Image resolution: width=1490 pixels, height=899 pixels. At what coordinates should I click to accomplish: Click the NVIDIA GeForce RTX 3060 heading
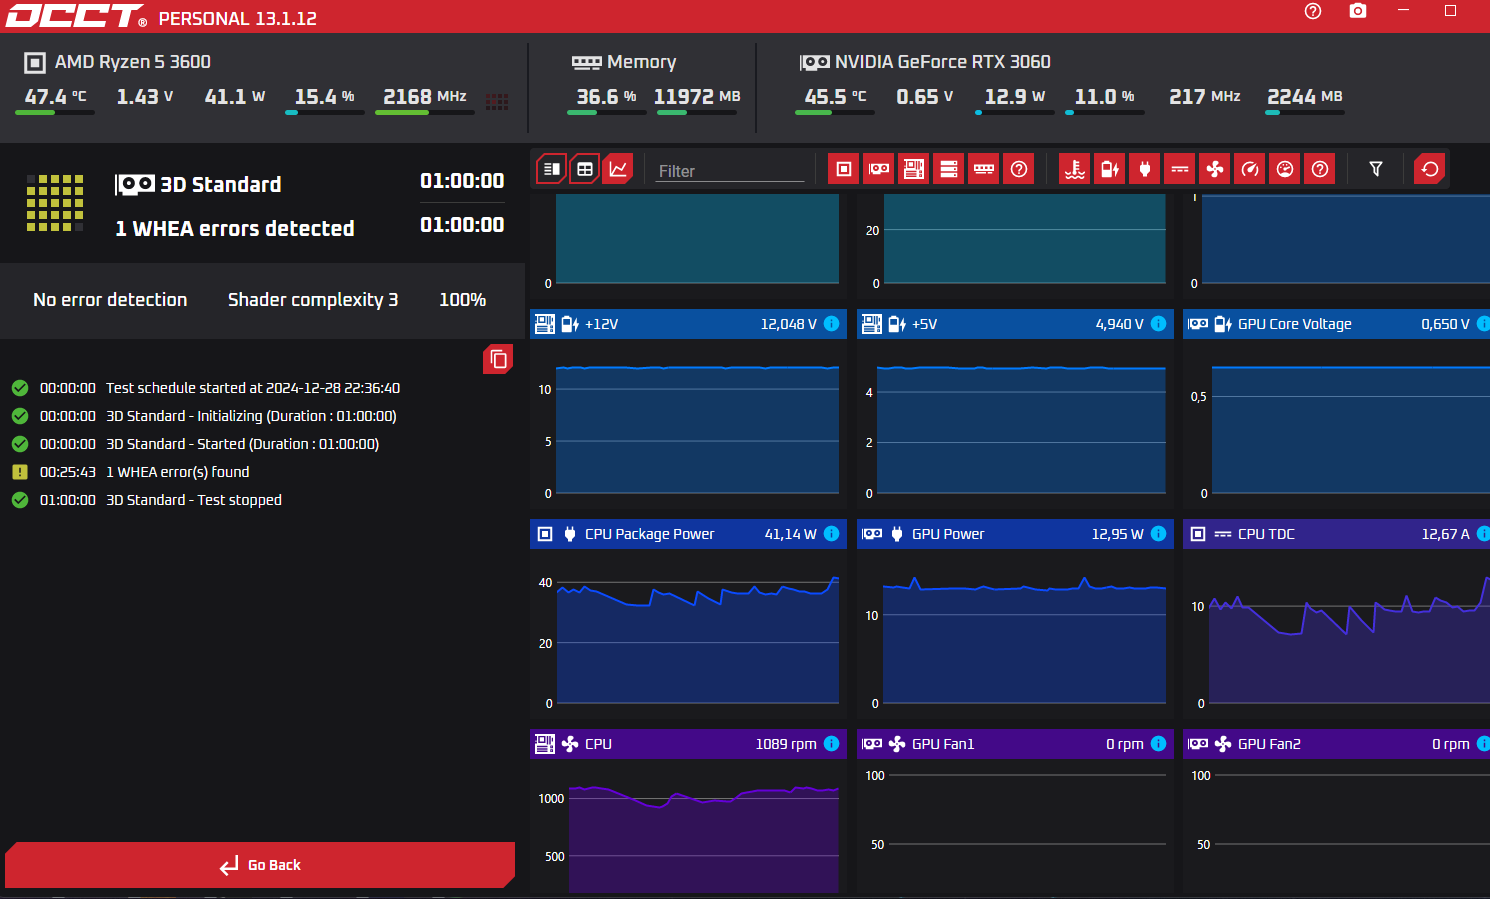coord(942,62)
